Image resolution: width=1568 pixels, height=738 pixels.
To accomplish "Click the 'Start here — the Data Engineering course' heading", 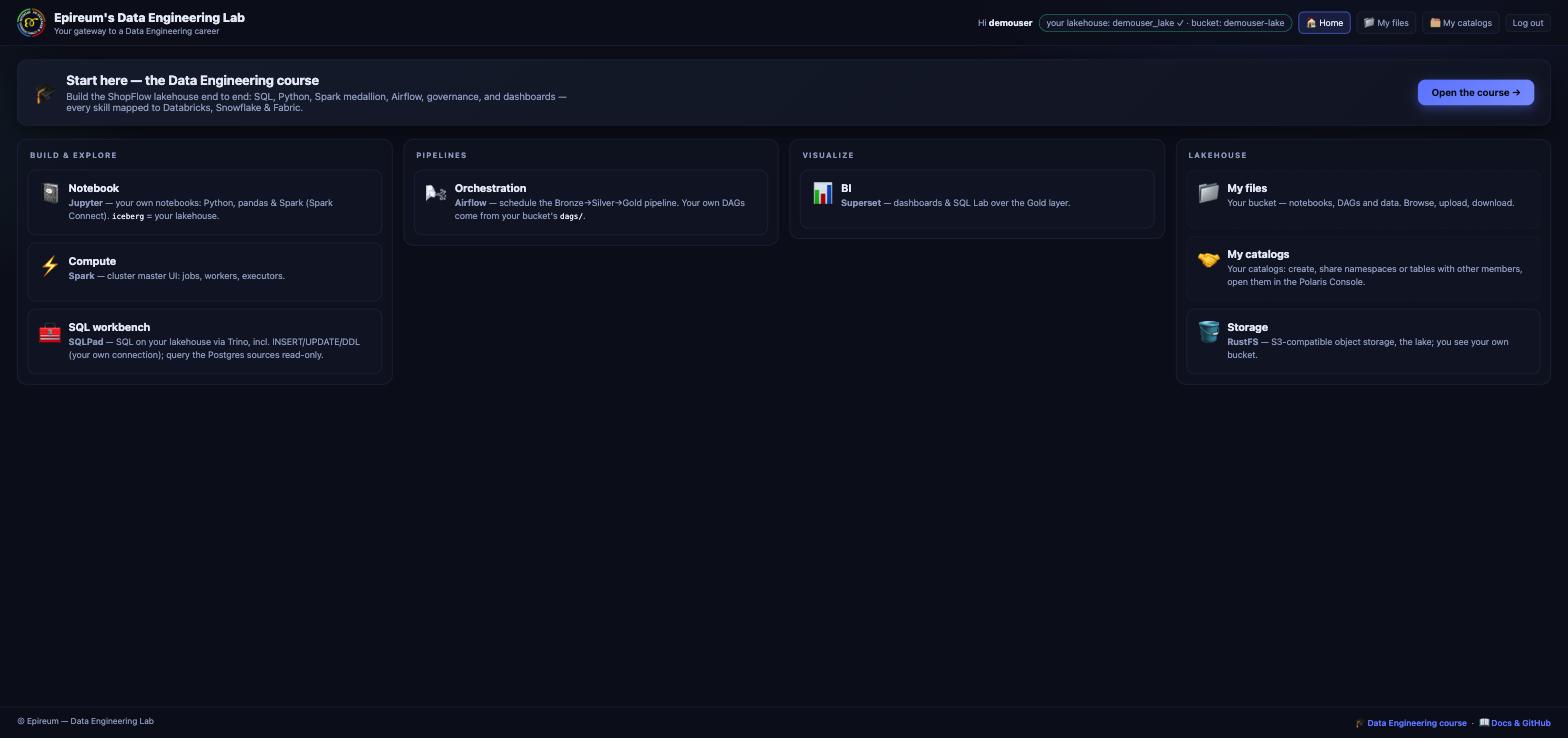I will (x=193, y=80).
